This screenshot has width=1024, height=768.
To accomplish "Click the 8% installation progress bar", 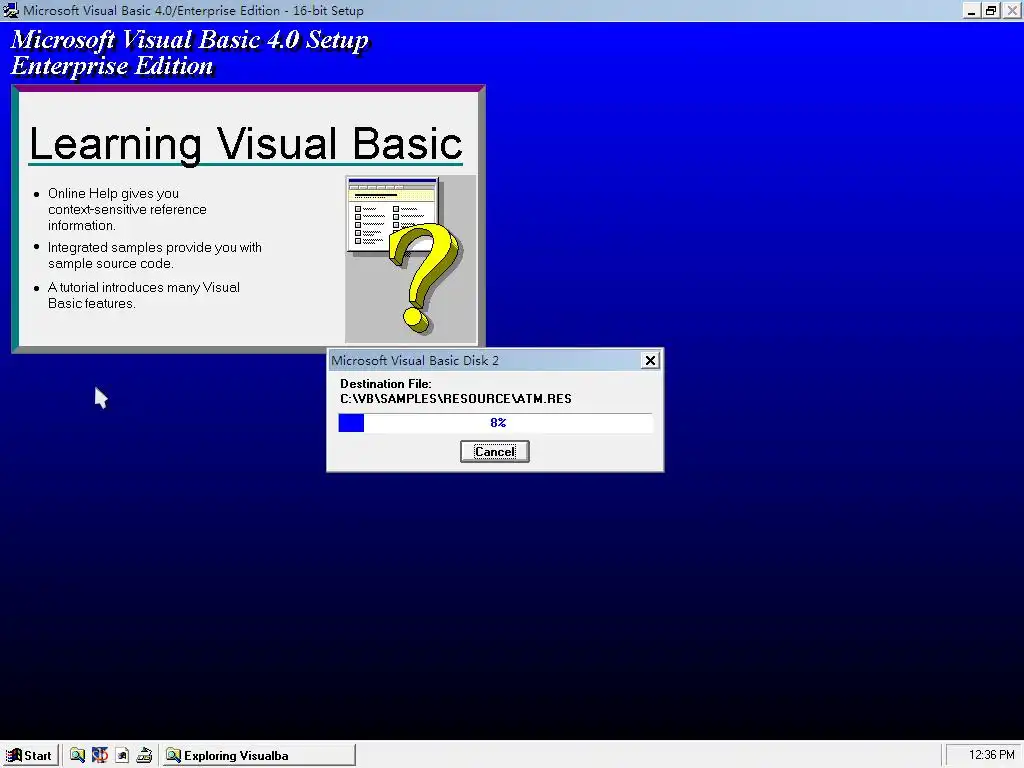I will (495, 423).
